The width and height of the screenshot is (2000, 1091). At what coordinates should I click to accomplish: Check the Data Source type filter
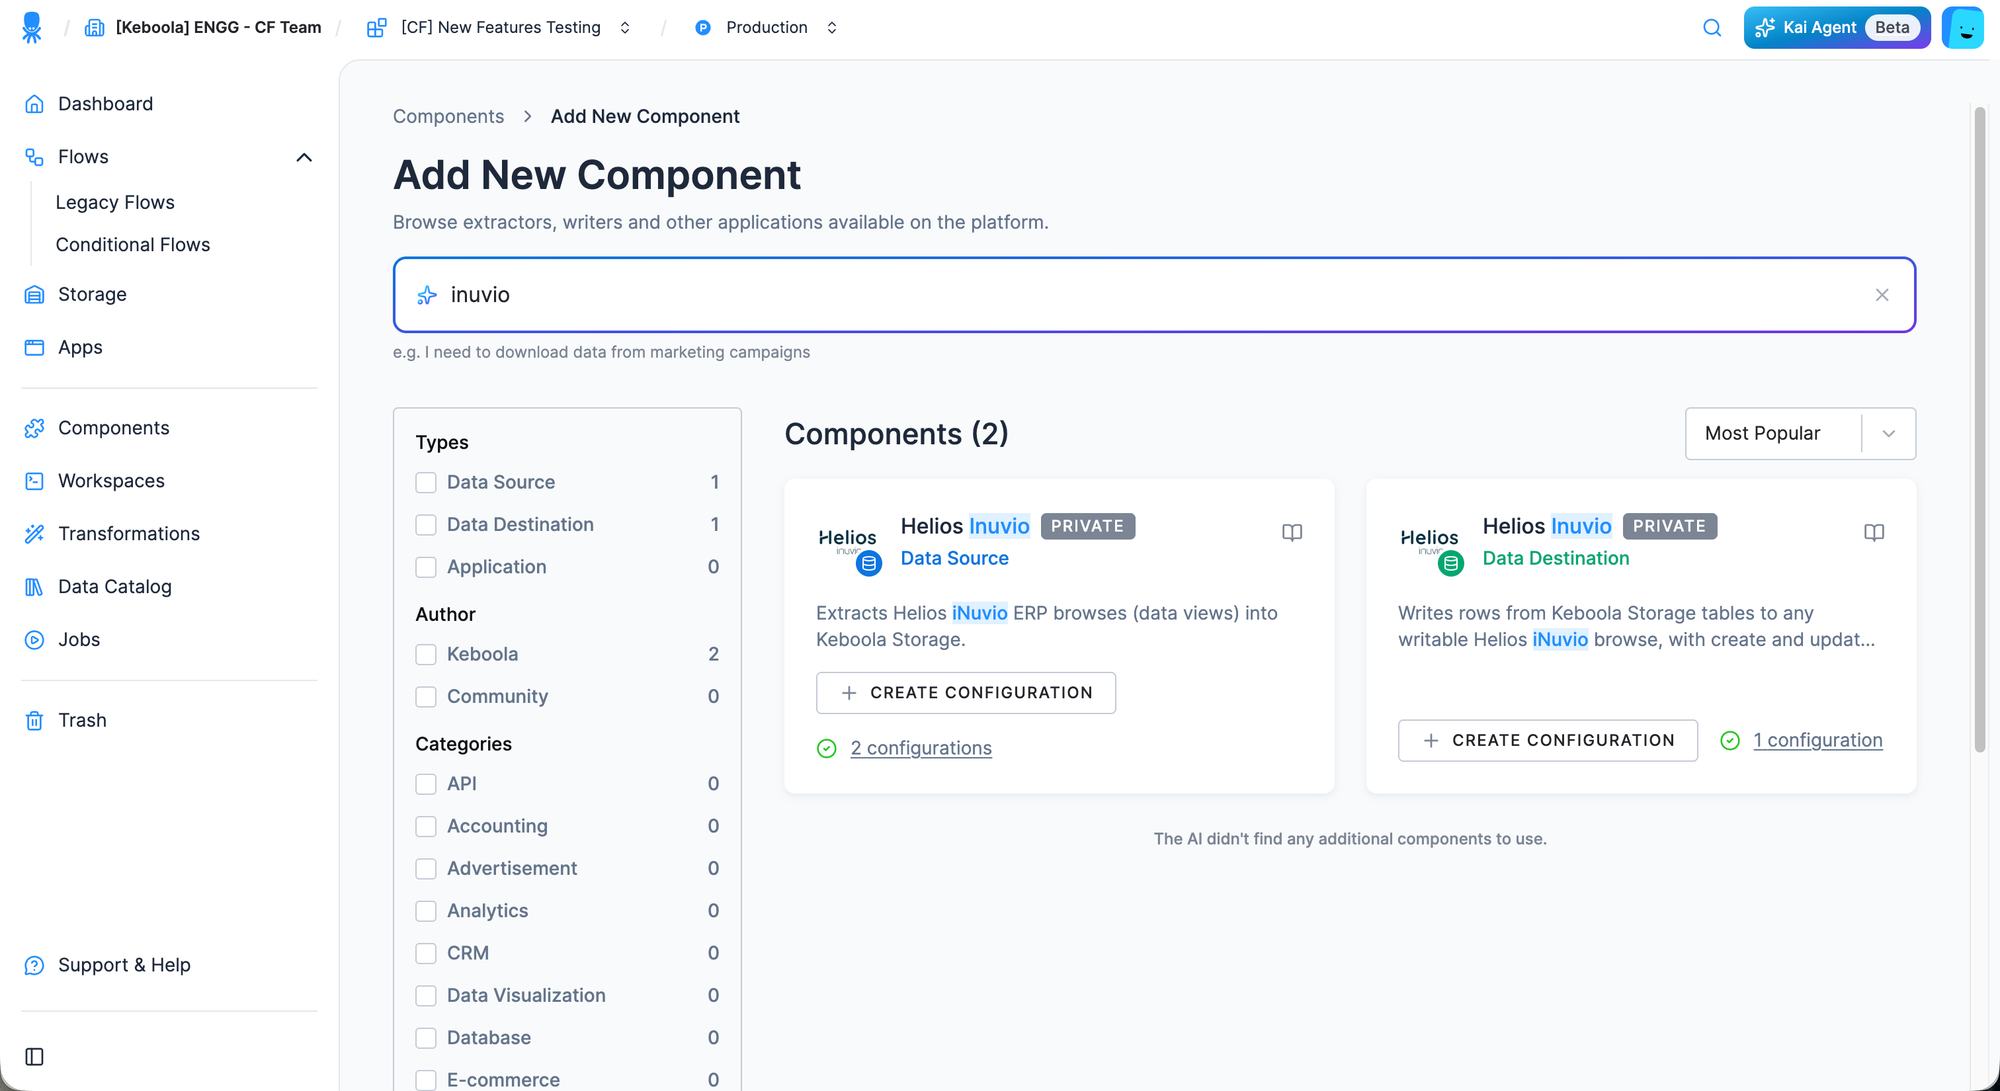point(426,483)
